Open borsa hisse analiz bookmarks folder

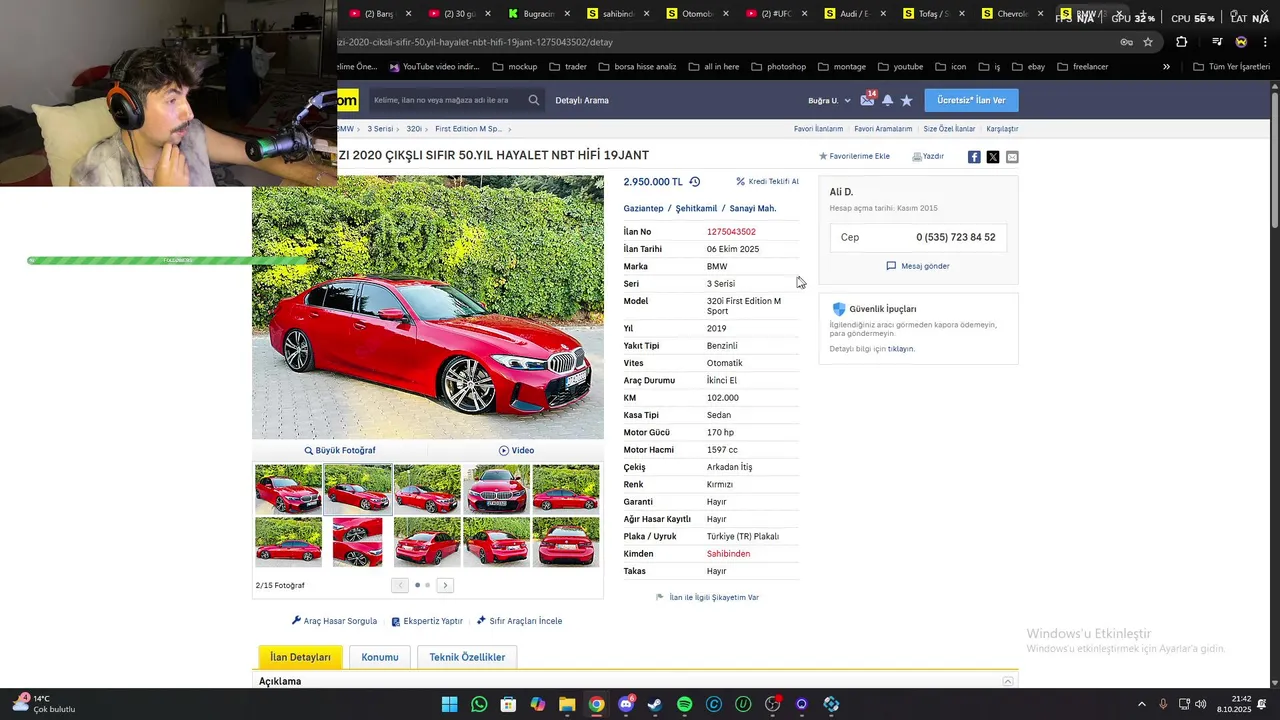637,67
